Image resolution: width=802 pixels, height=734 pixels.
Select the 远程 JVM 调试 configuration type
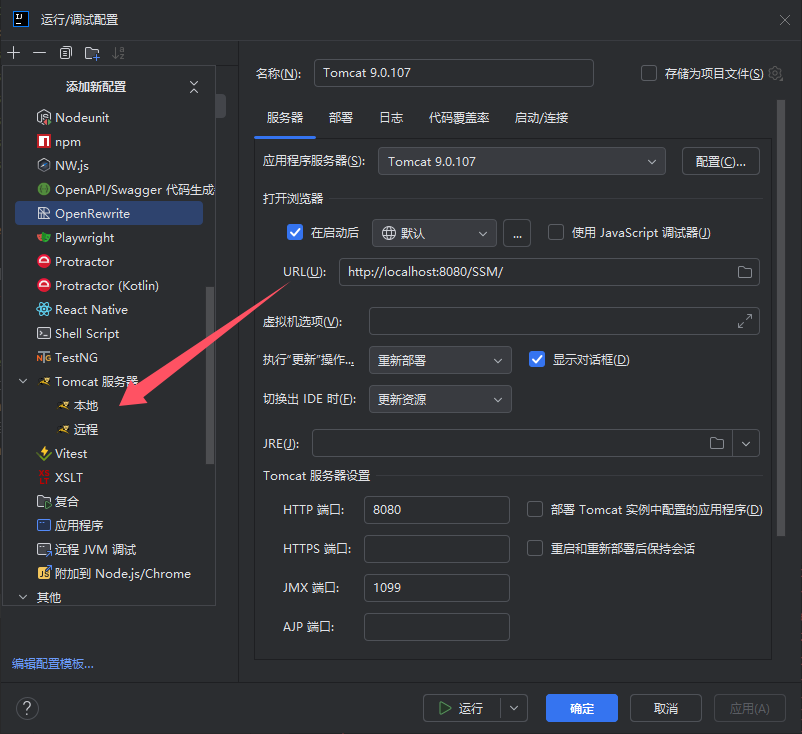coord(109,549)
